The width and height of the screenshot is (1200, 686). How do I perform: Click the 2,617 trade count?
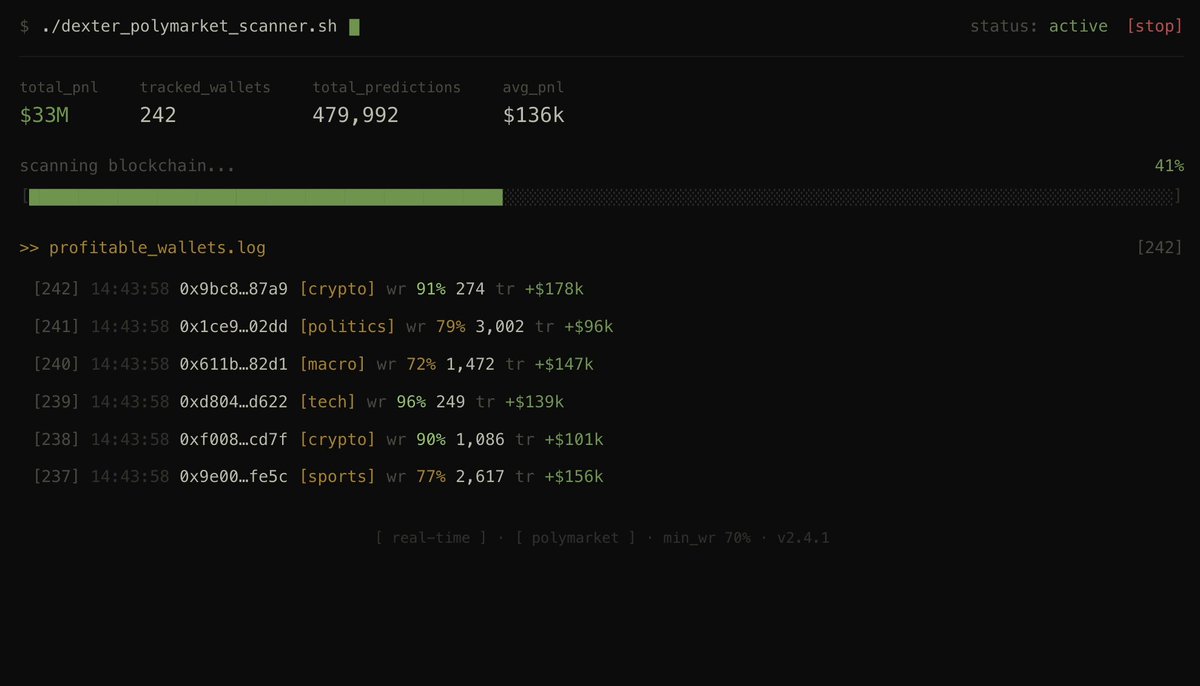(x=480, y=477)
